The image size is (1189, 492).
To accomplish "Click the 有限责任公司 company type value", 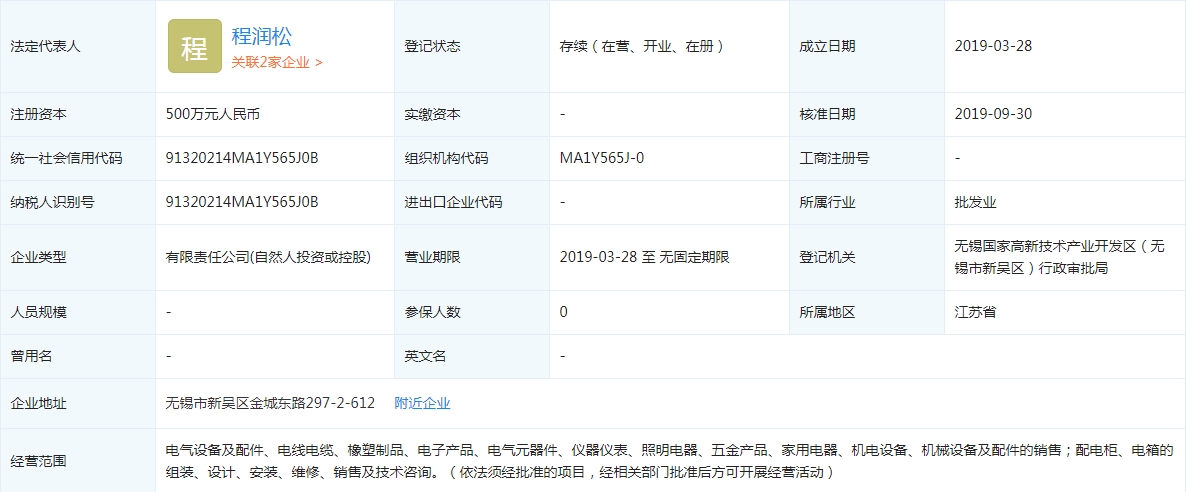I will [268, 257].
